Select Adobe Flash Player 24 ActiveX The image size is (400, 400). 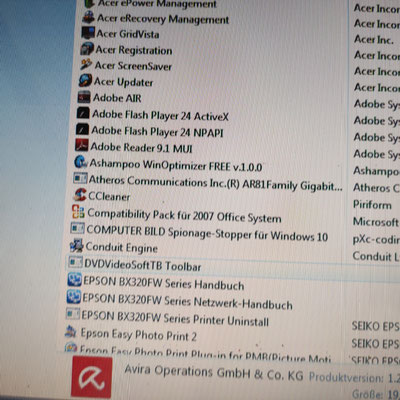pos(160,115)
